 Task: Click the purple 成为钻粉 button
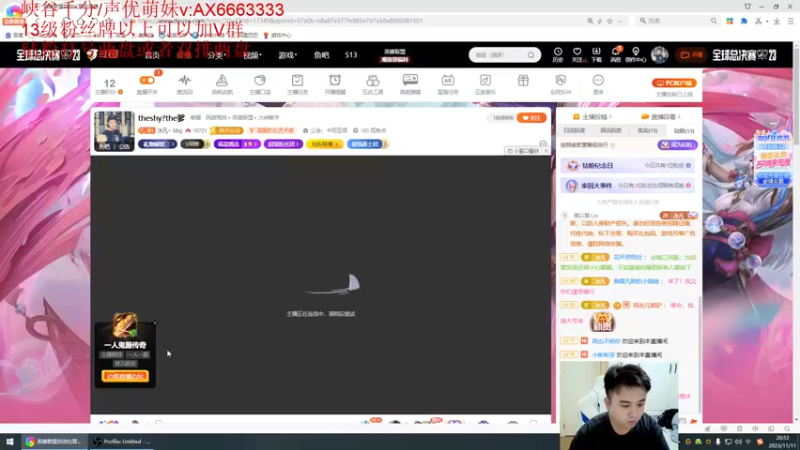pos(678,145)
